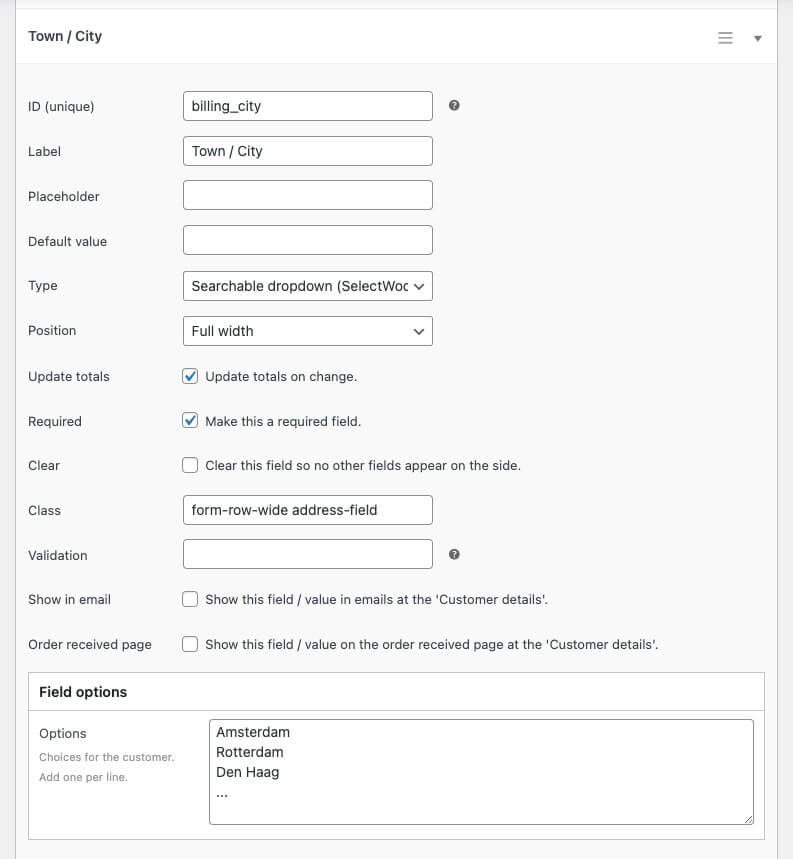This screenshot has height=859, width=793.
Task: Click the help icon beside ID field
Action: 454,105
